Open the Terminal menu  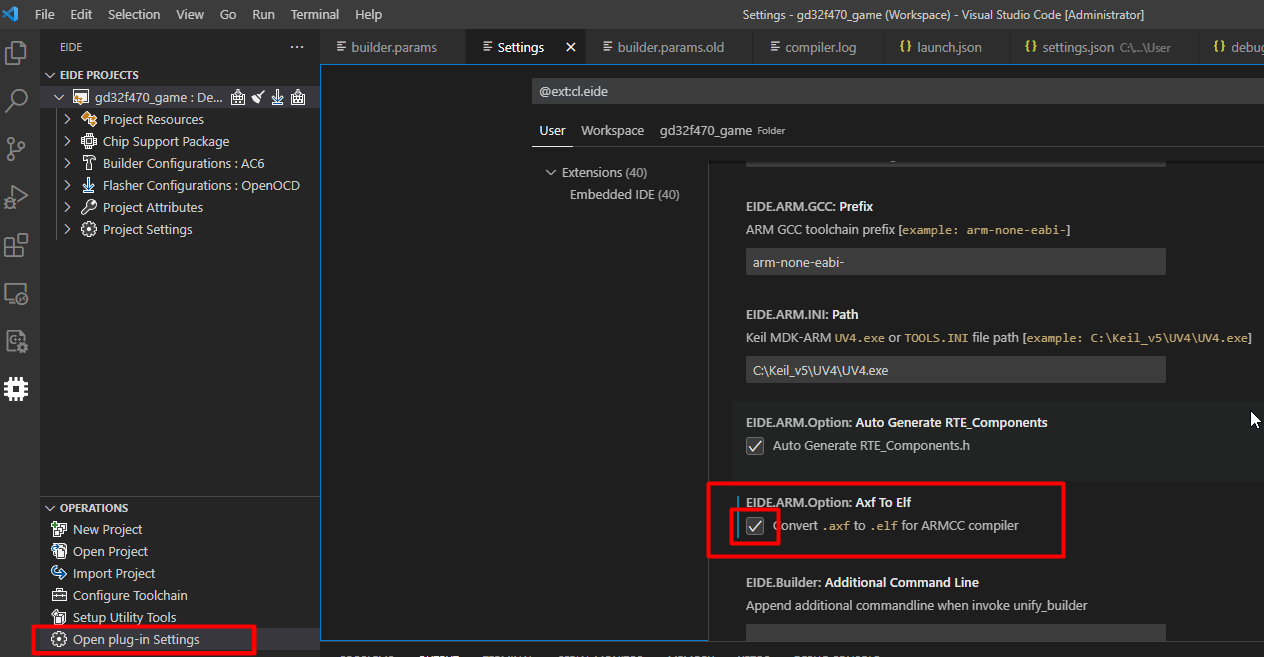pyautogui.click(x=314, y=14)
